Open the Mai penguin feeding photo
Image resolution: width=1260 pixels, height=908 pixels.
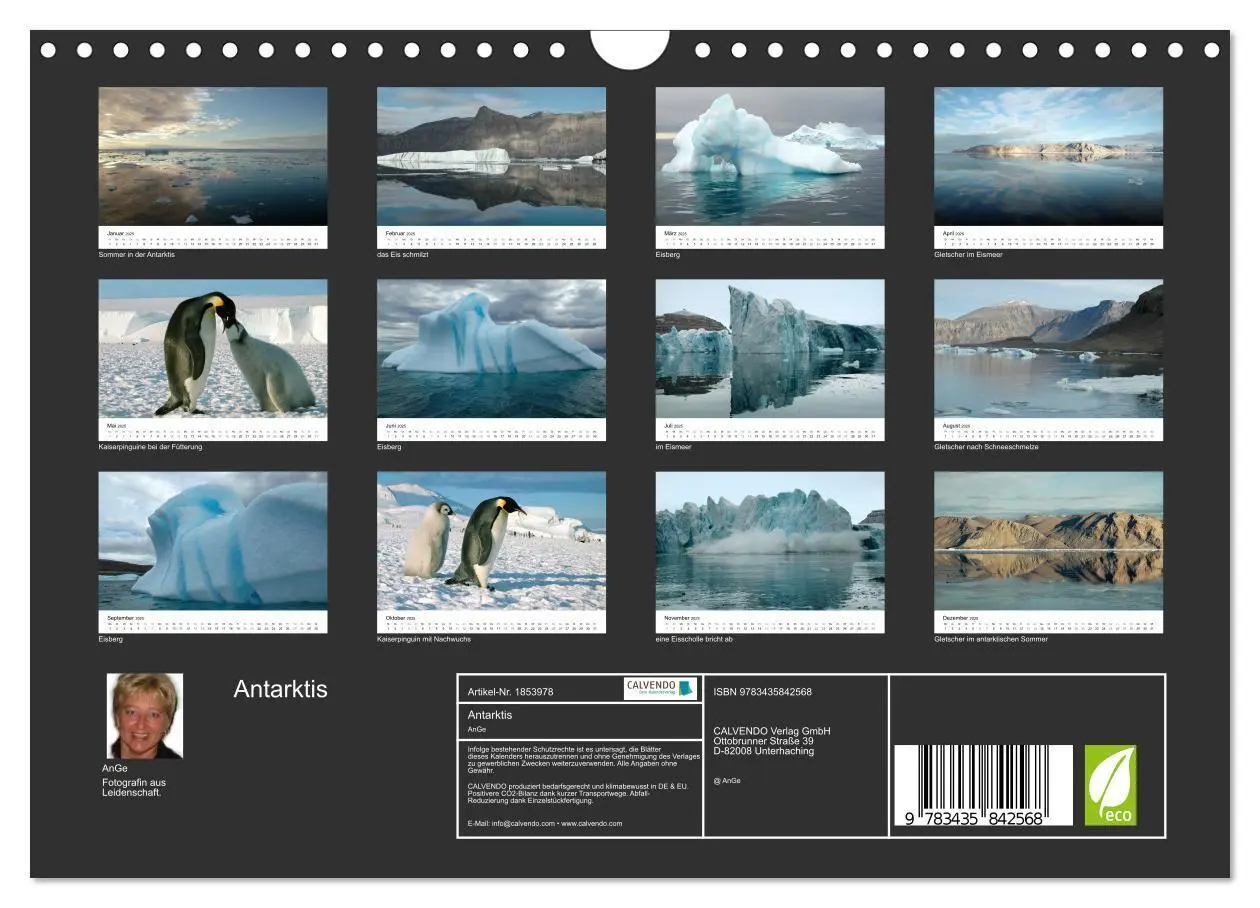[x=213, y=348]
